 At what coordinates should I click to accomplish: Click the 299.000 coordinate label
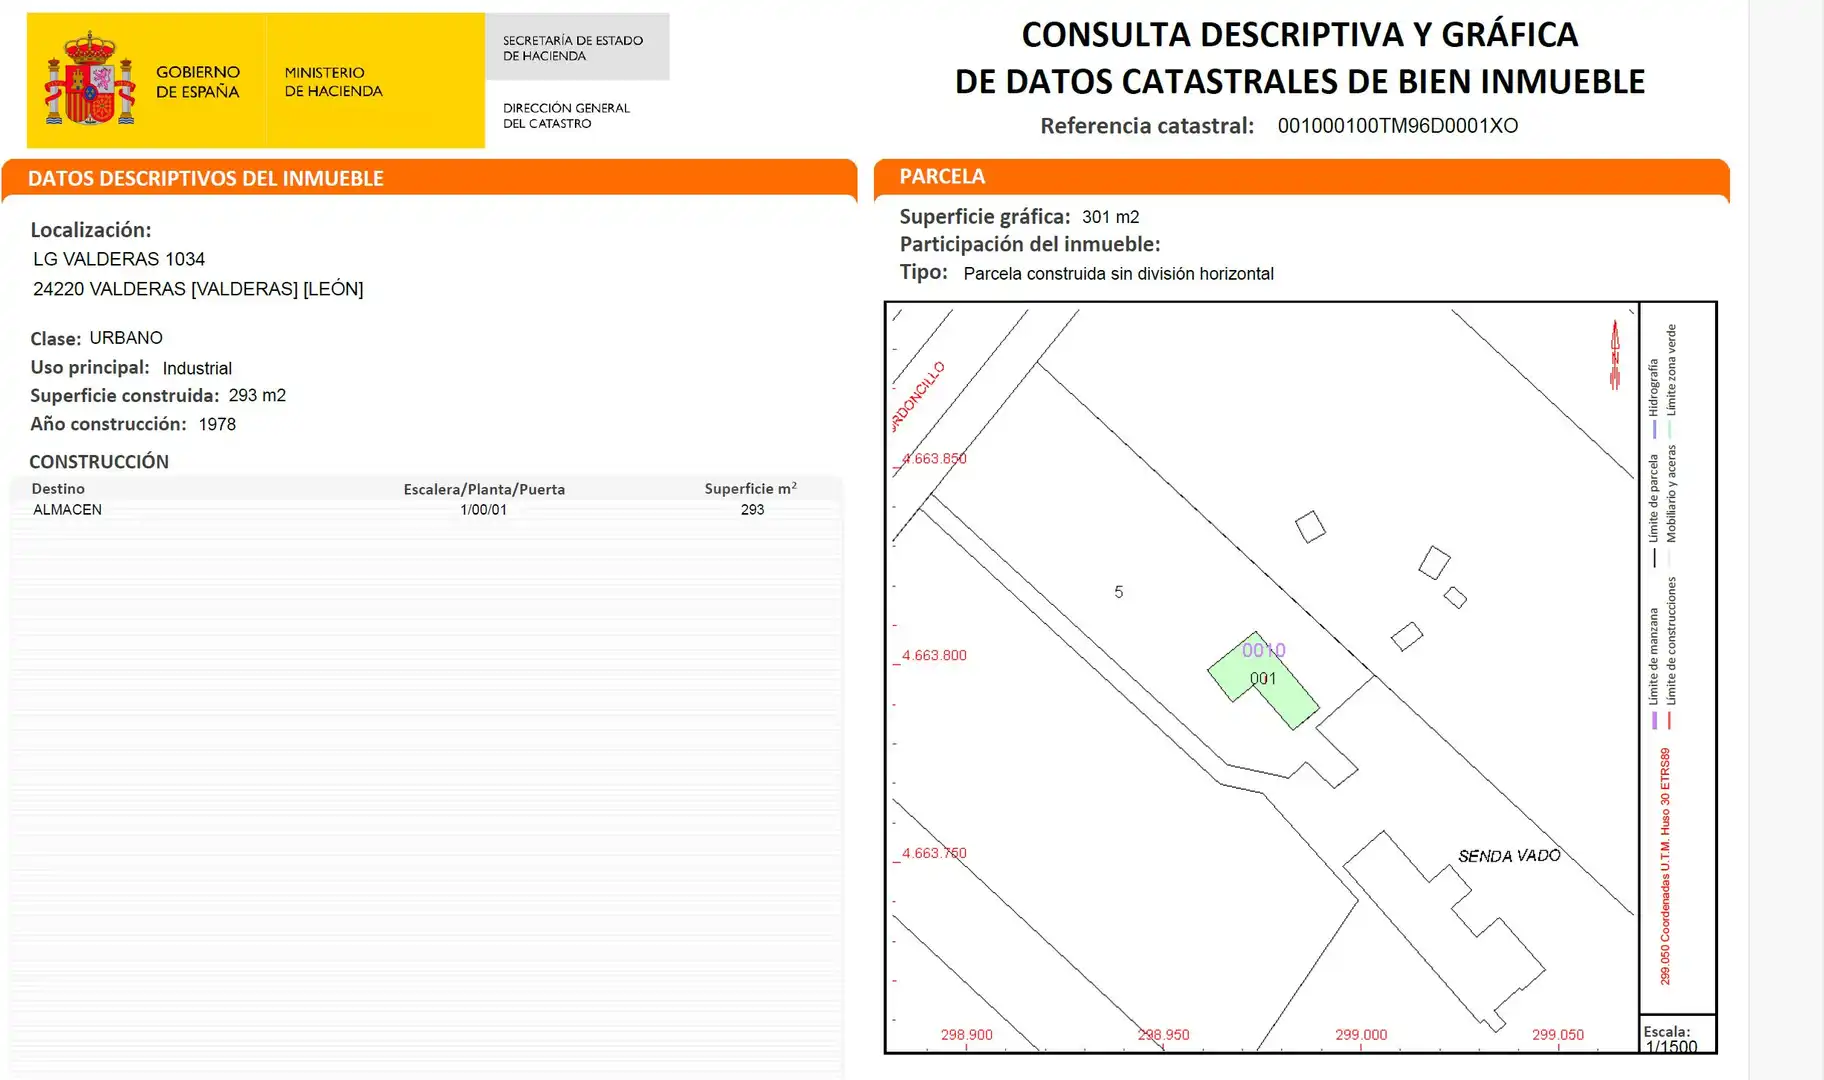1361,1035
